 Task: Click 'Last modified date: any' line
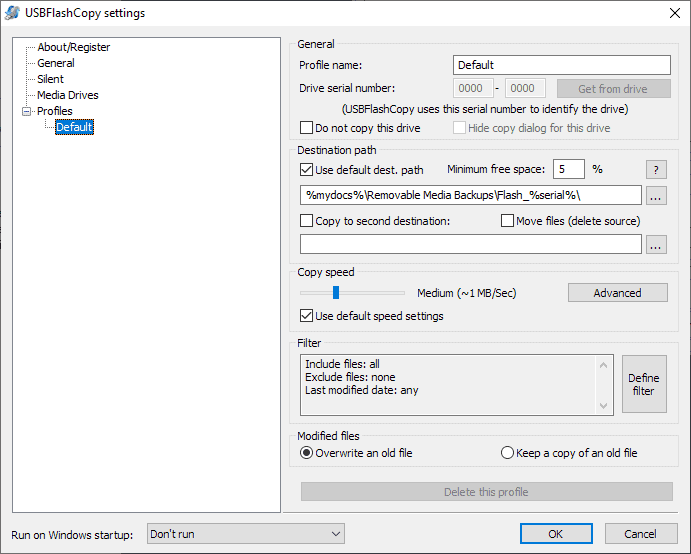362,390
